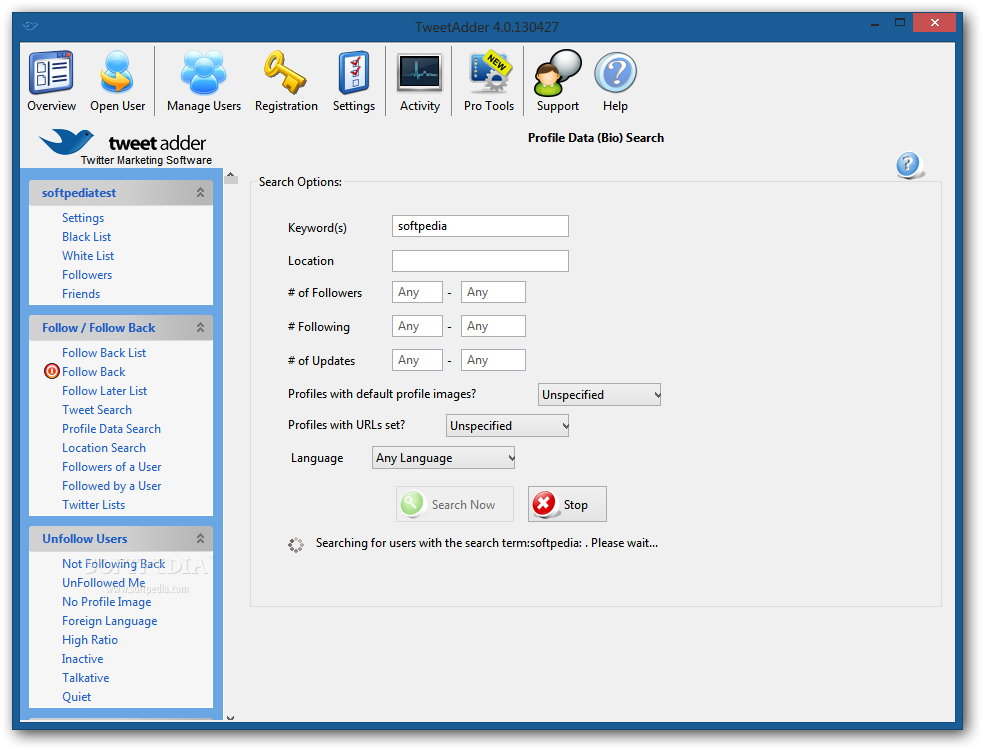
Task: Open the Overview toolbar icon
Action: click(51, 81)
